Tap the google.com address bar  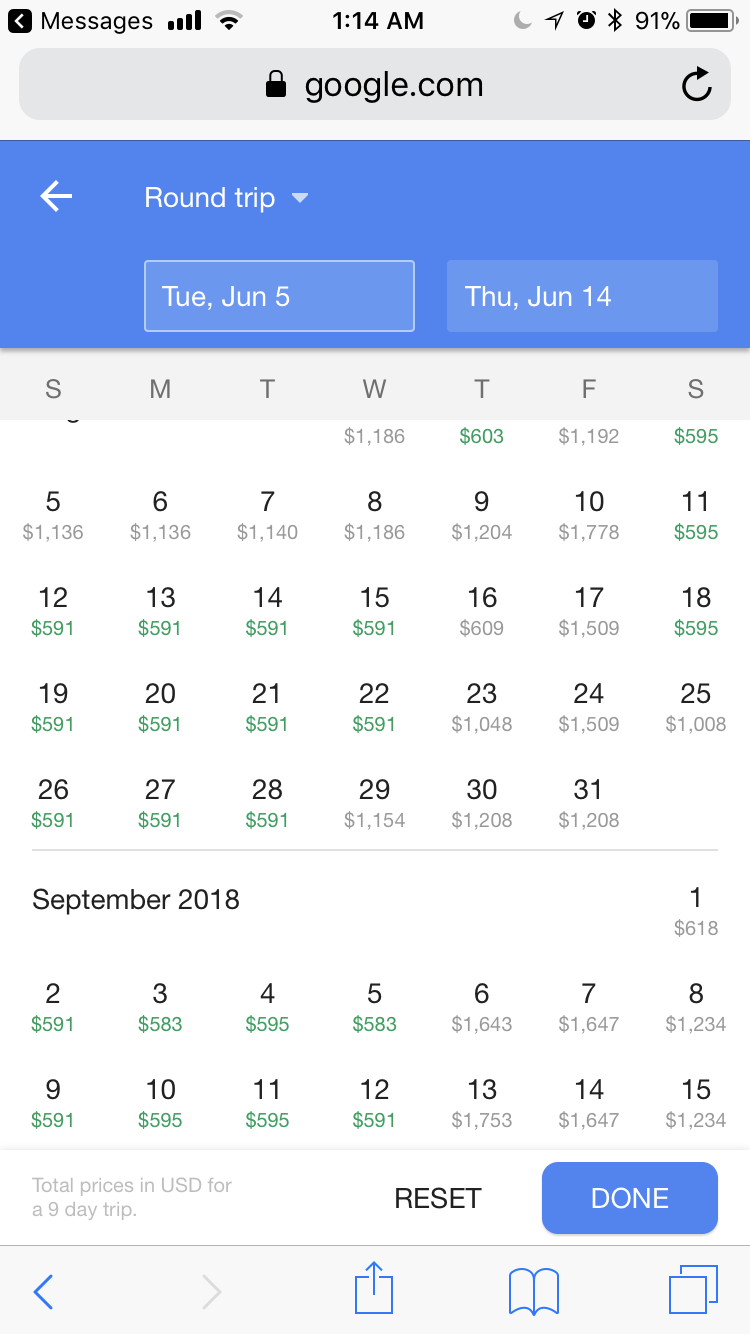[x=375, y=85]
